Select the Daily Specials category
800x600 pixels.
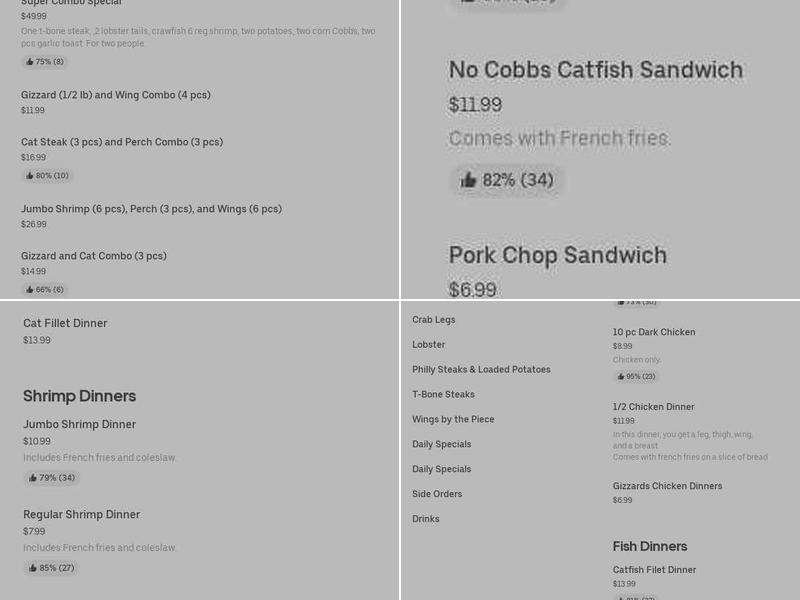point(441,444)
